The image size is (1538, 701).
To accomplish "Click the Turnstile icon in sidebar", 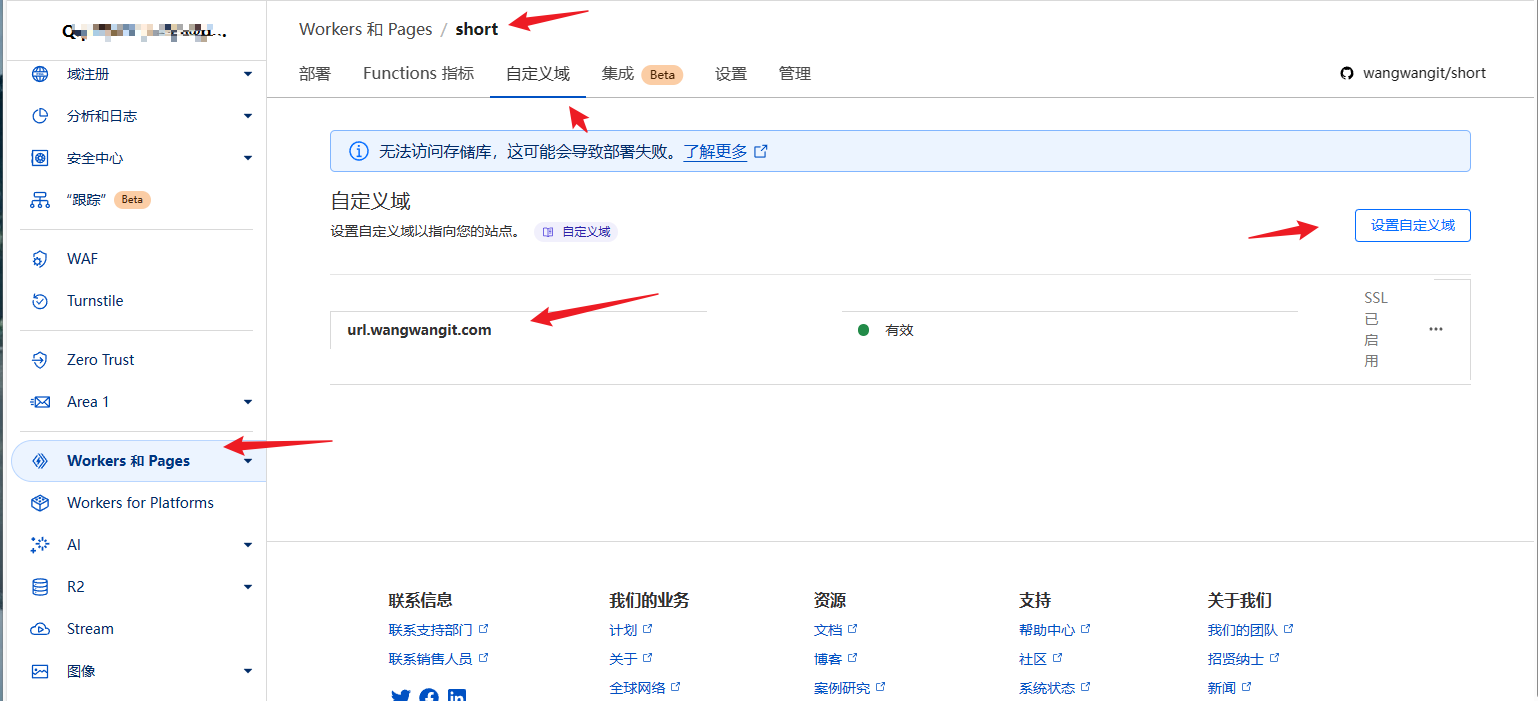I will click(x=40, y=301).
